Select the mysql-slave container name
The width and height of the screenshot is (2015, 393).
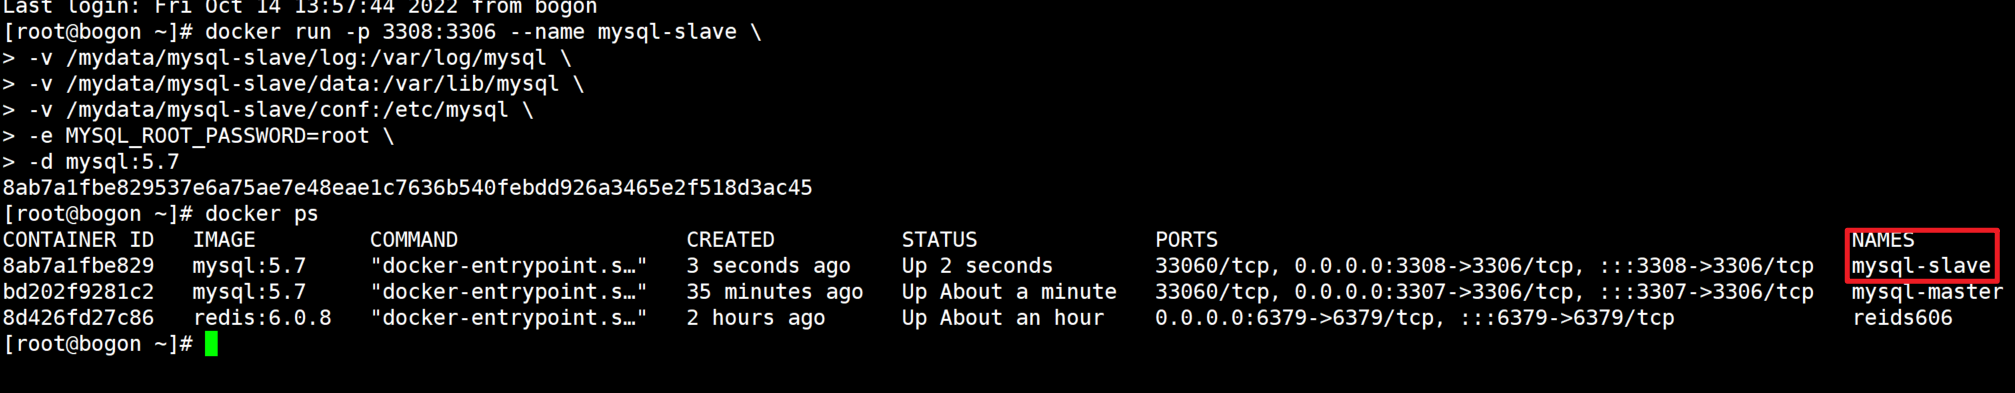coord(1921,266)
